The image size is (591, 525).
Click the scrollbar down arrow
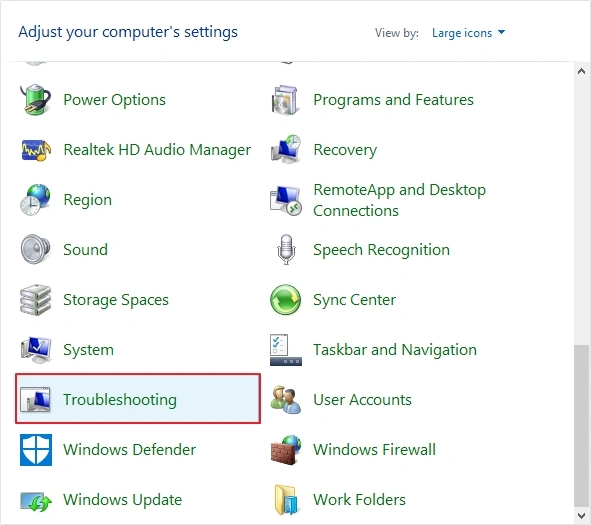[582, 515]
